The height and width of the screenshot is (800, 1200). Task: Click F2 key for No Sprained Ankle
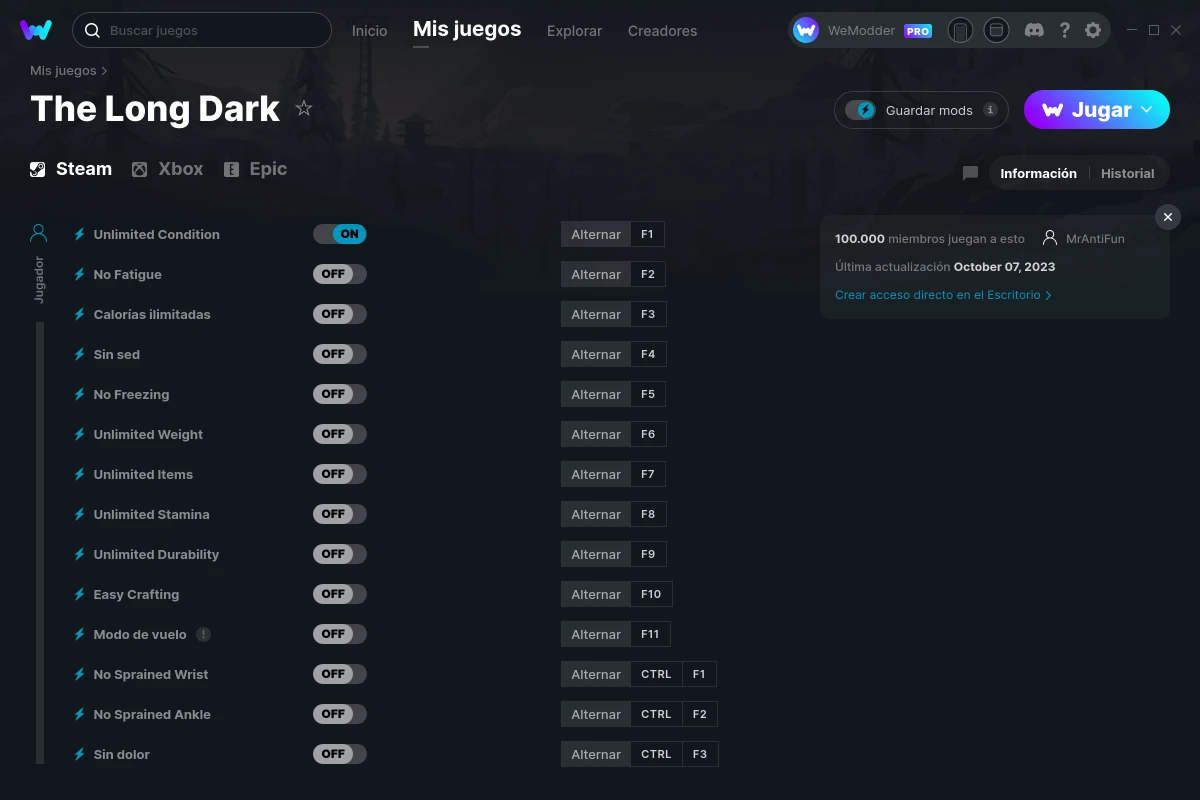point(699,714)
